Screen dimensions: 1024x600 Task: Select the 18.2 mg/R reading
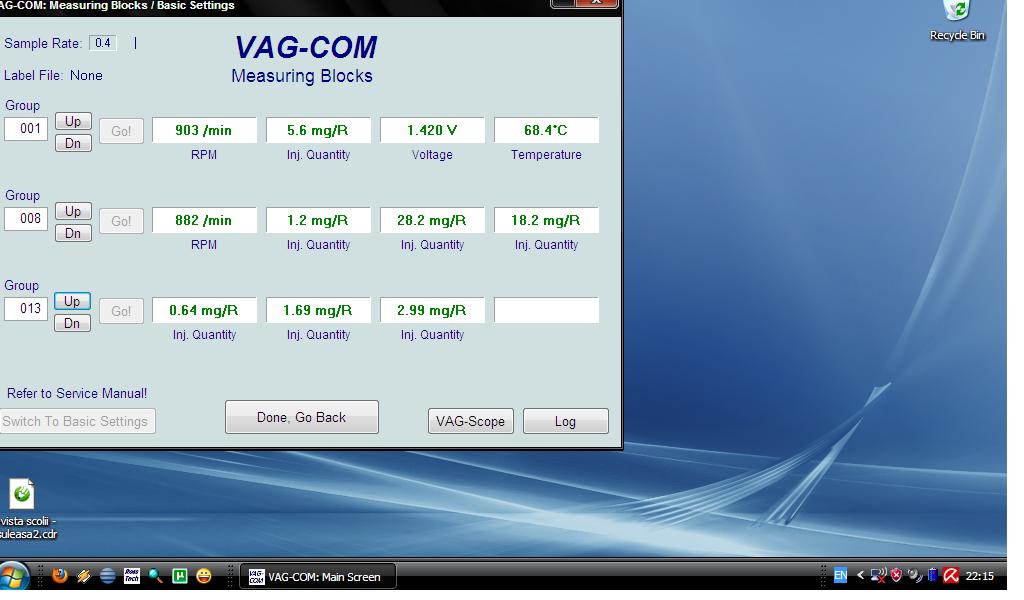(546, 220)
